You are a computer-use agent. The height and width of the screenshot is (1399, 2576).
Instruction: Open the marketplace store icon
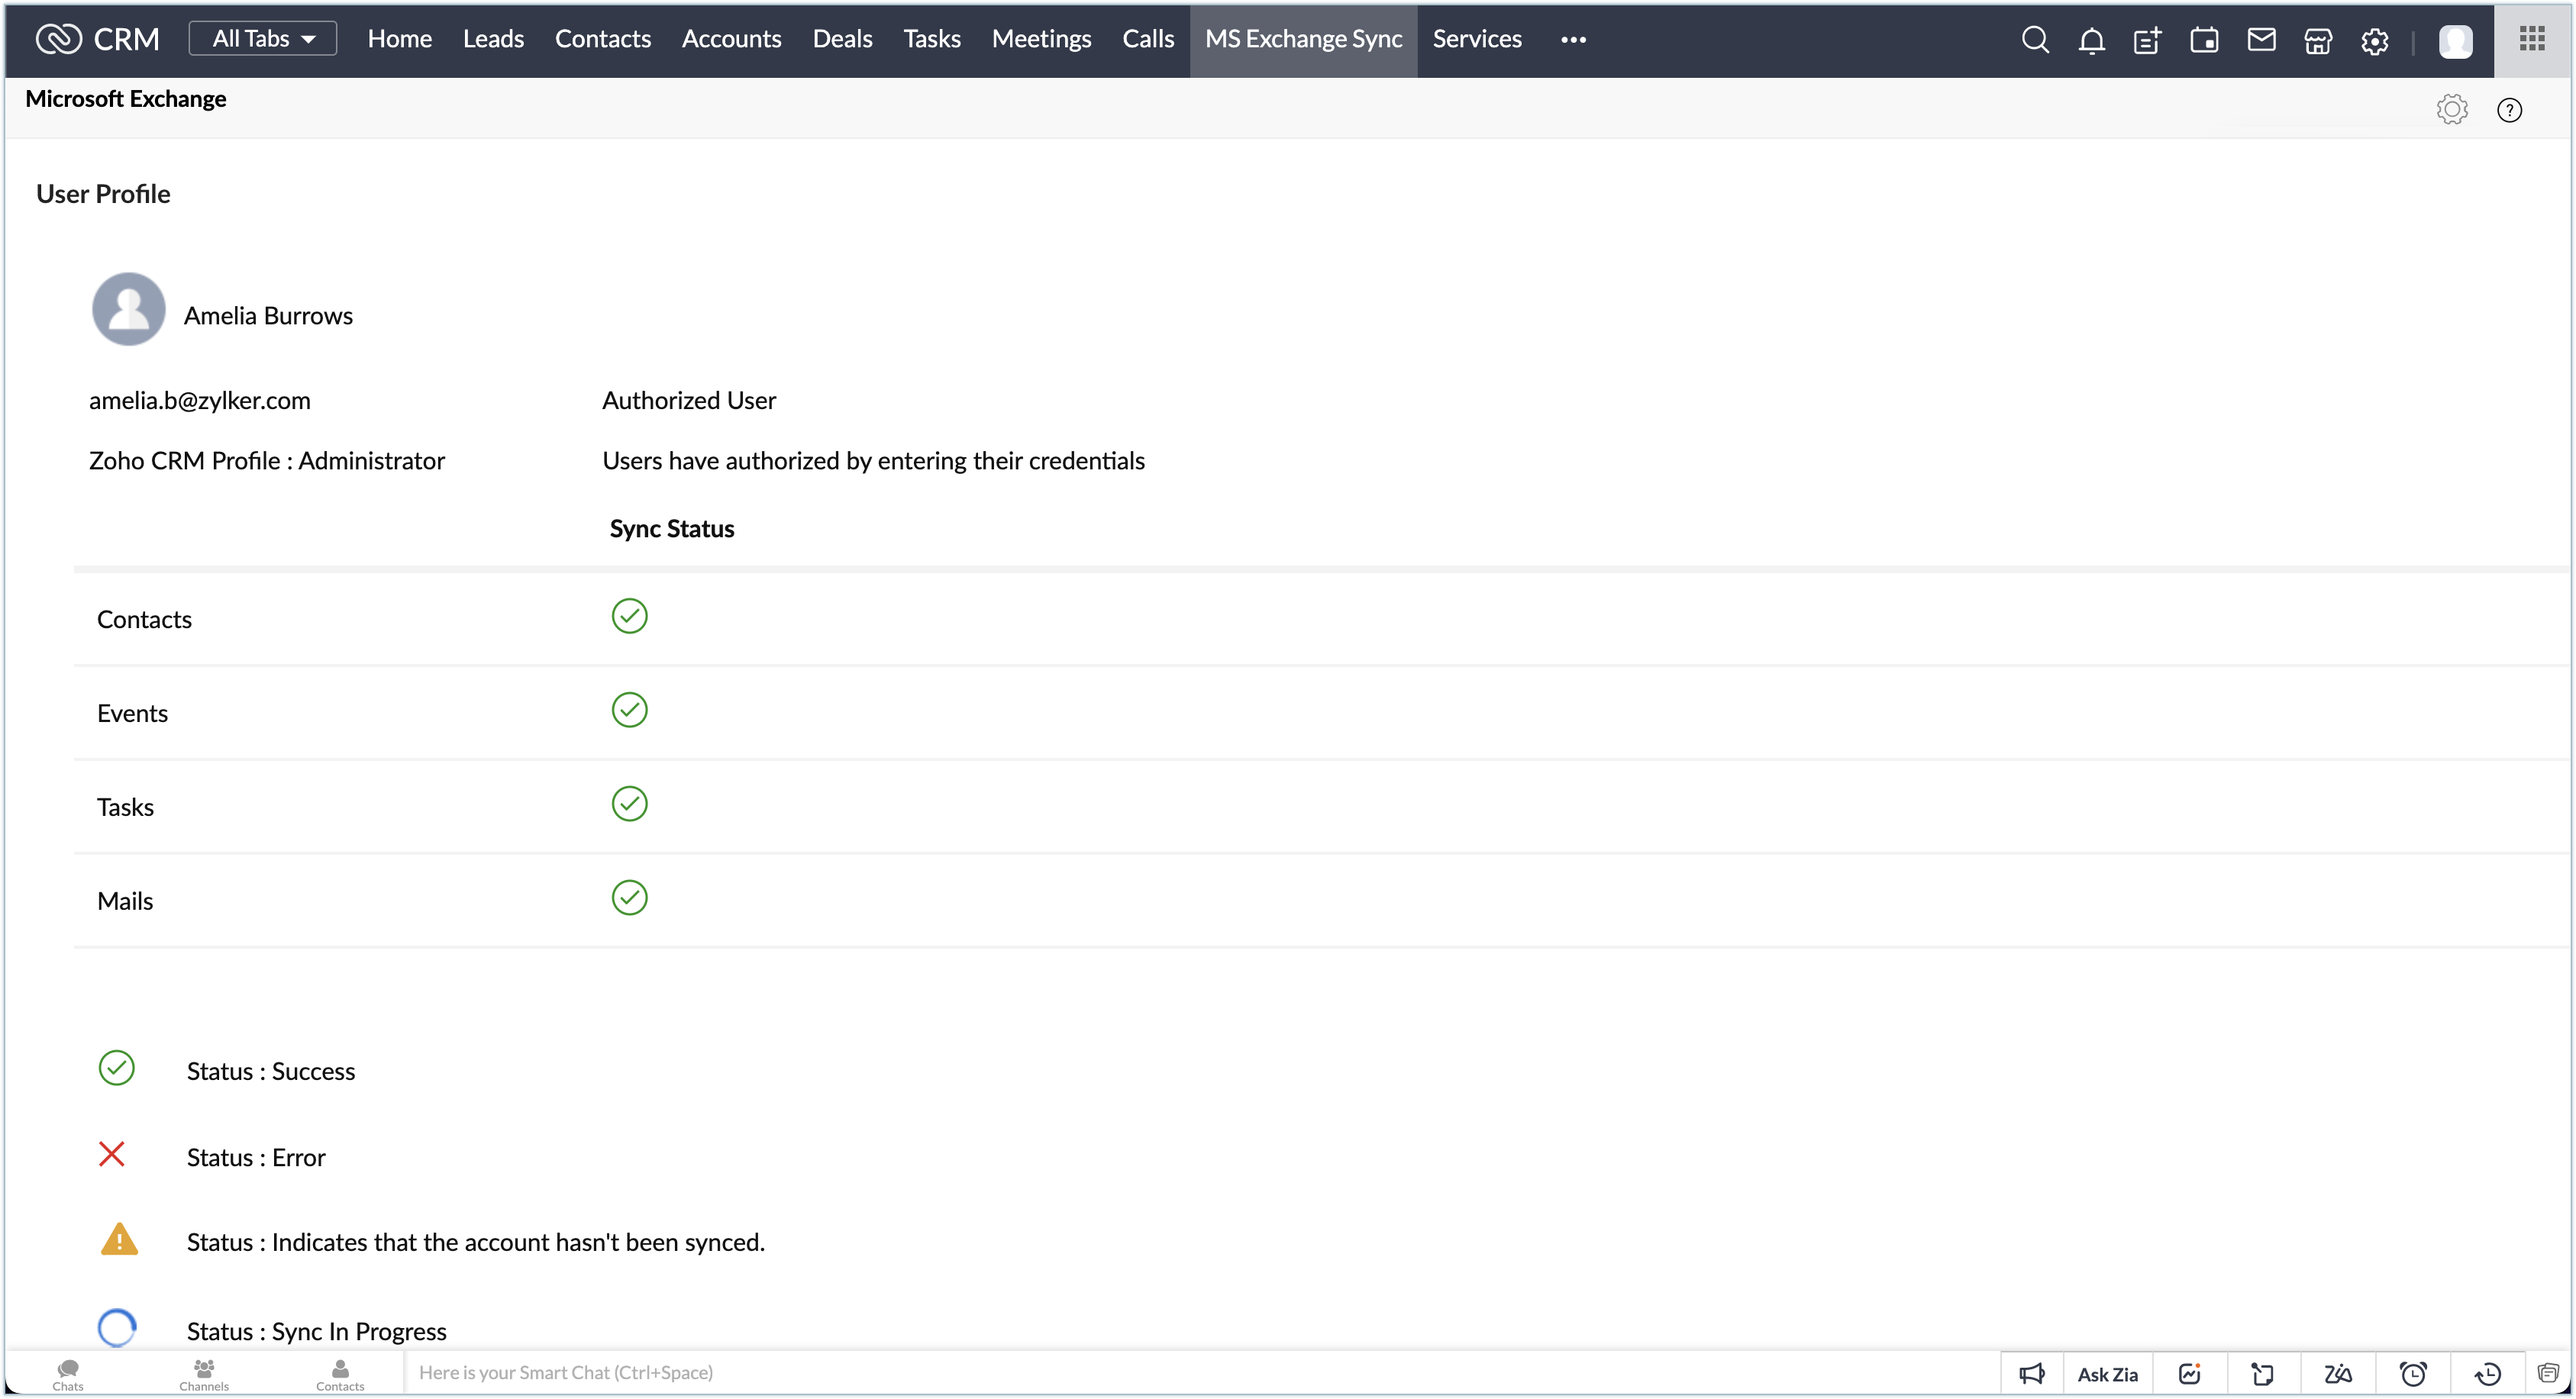pyautogui.click(x=2318, y=40)
